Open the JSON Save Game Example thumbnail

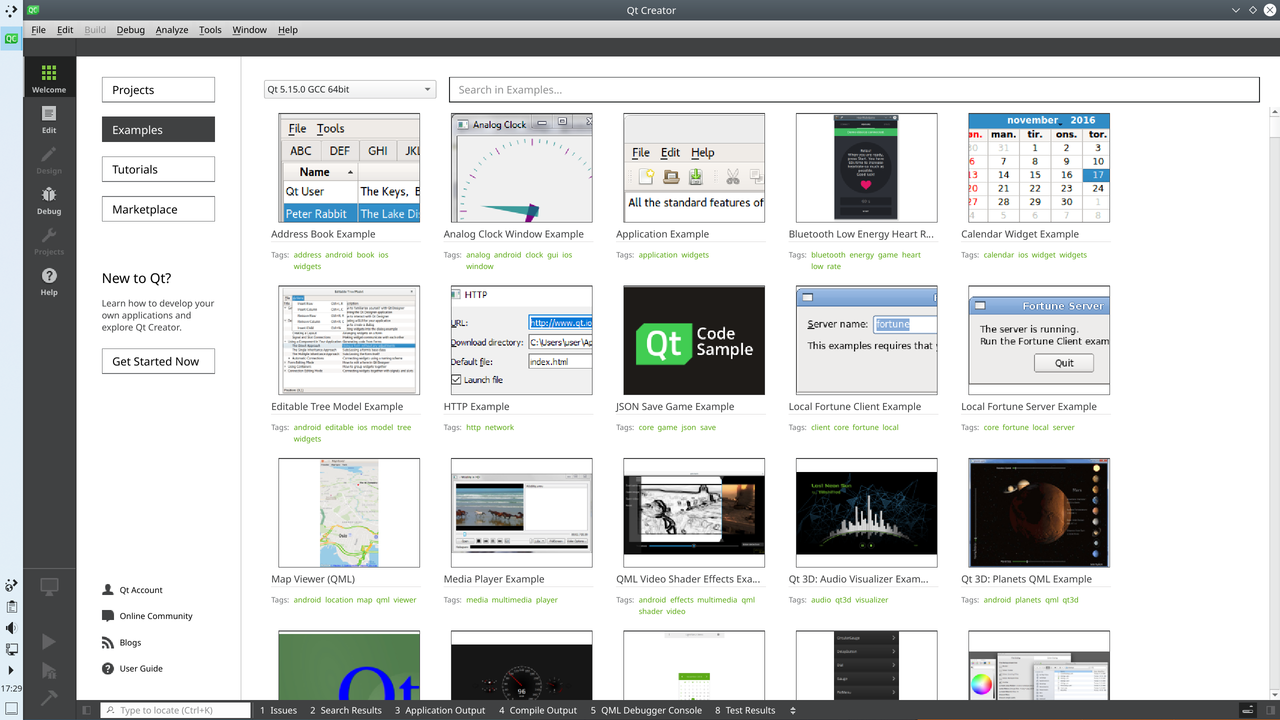pos(694,340)
